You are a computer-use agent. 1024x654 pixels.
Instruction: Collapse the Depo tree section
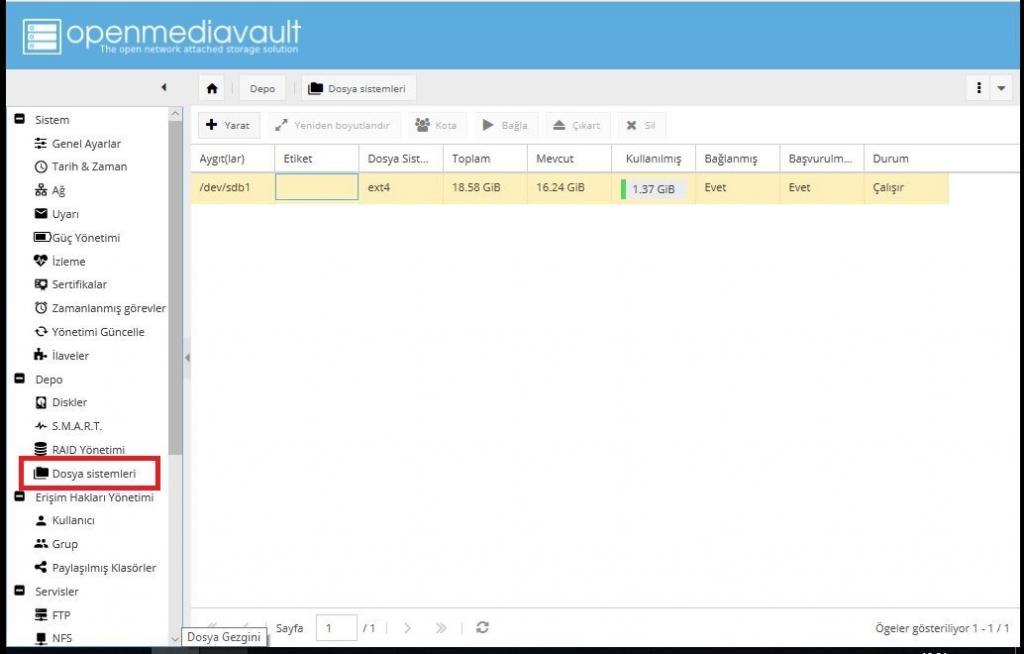[x=20, y=379]
